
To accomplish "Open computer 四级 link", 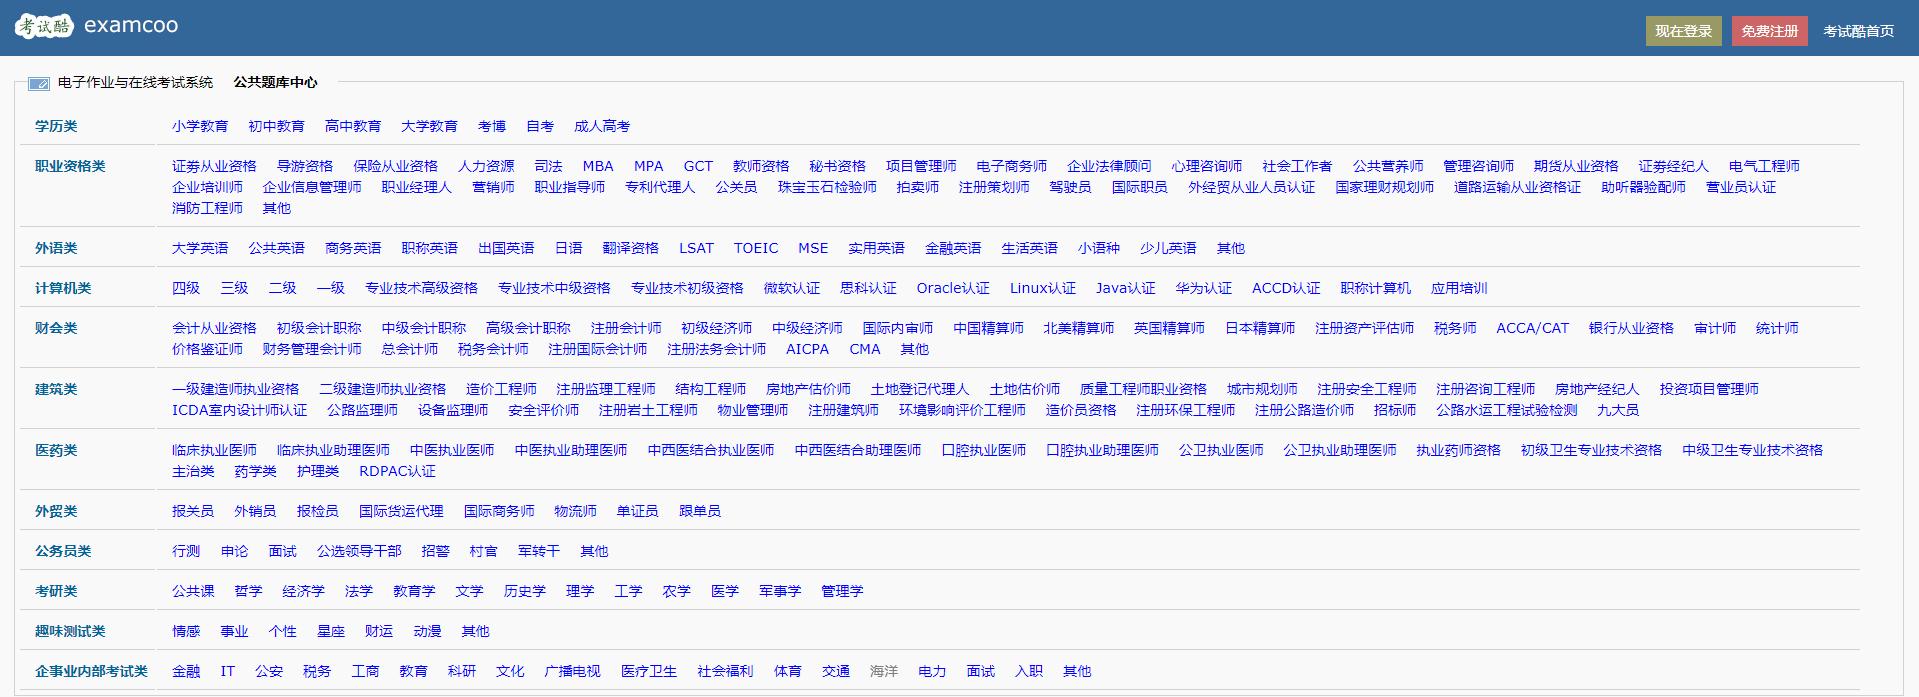I will tap(186, 288).
